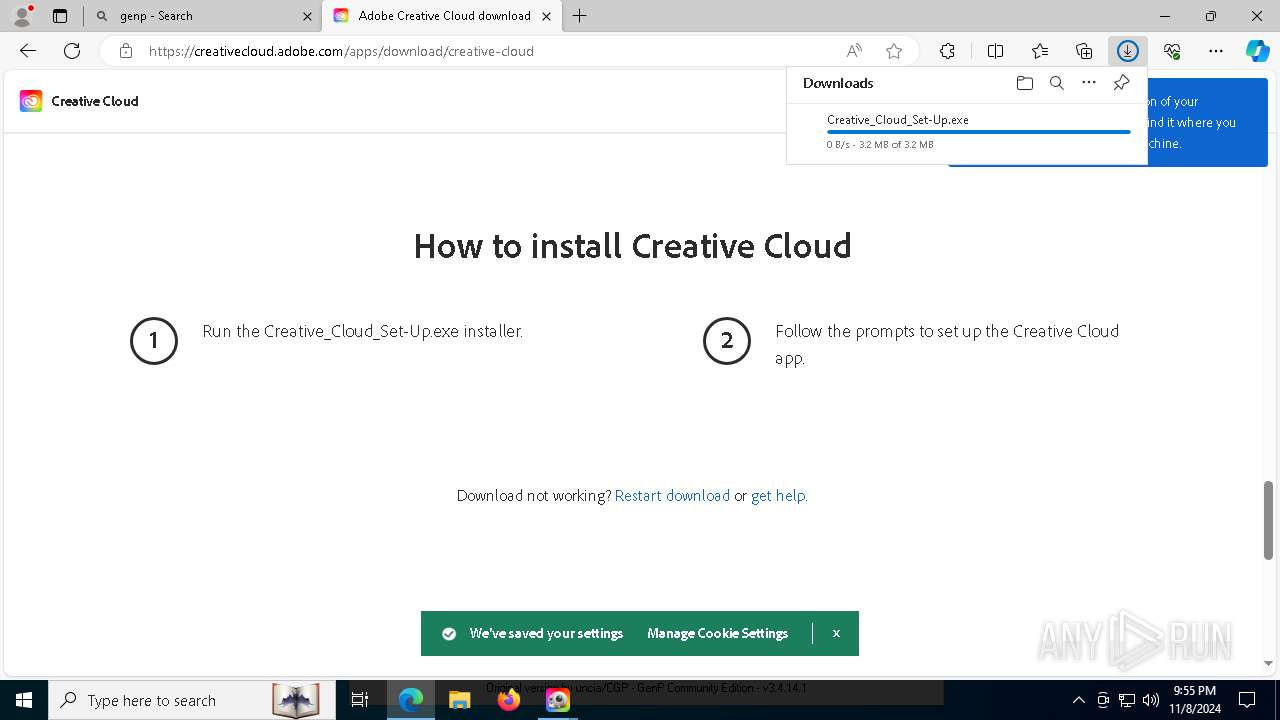
Task: Open Browser essentials icon
Action: (x=1172, y=51)
